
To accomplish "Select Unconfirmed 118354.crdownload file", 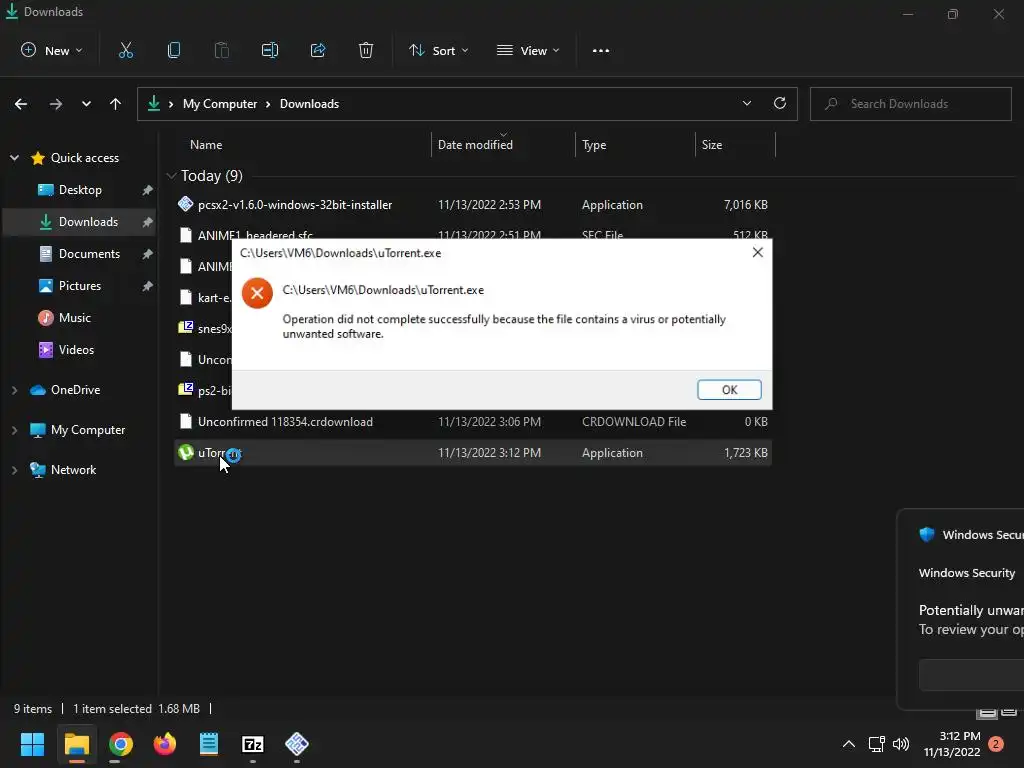I will point(473,422).
